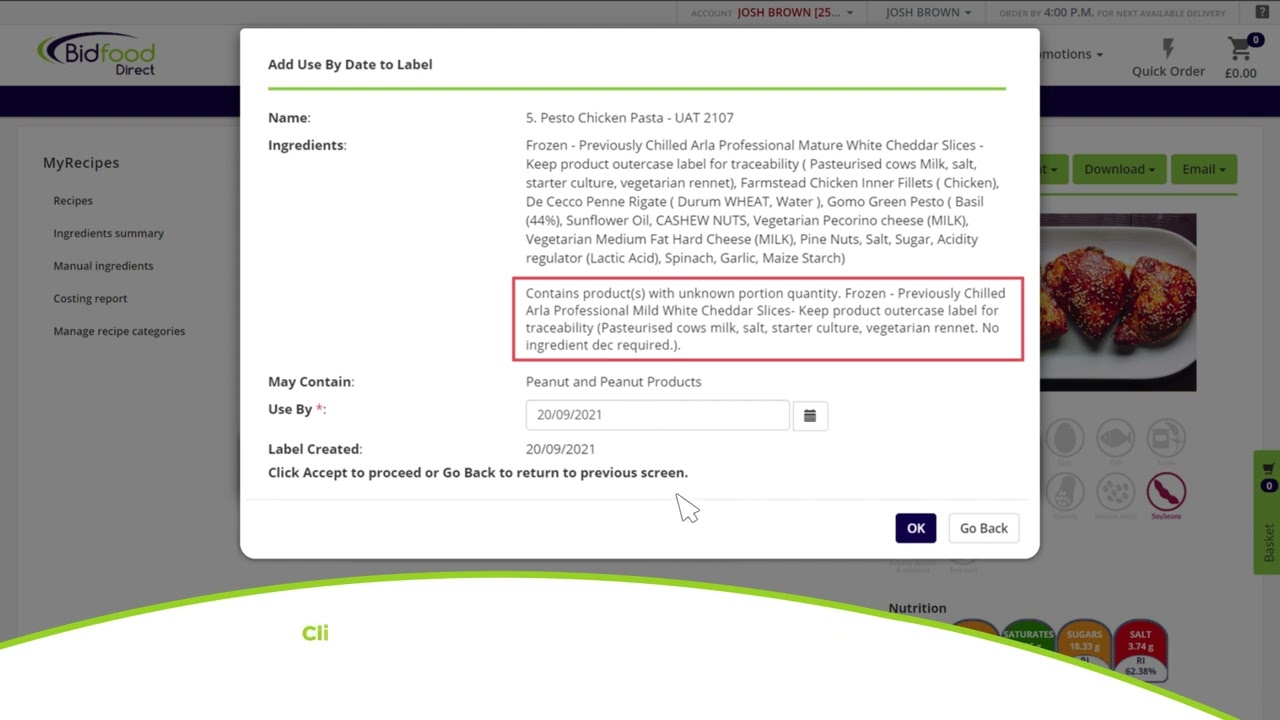The width and height of the screenshot is (1280, 720).
Task: Open Manual ingredients in sidebar
Action: coord(103,266)
